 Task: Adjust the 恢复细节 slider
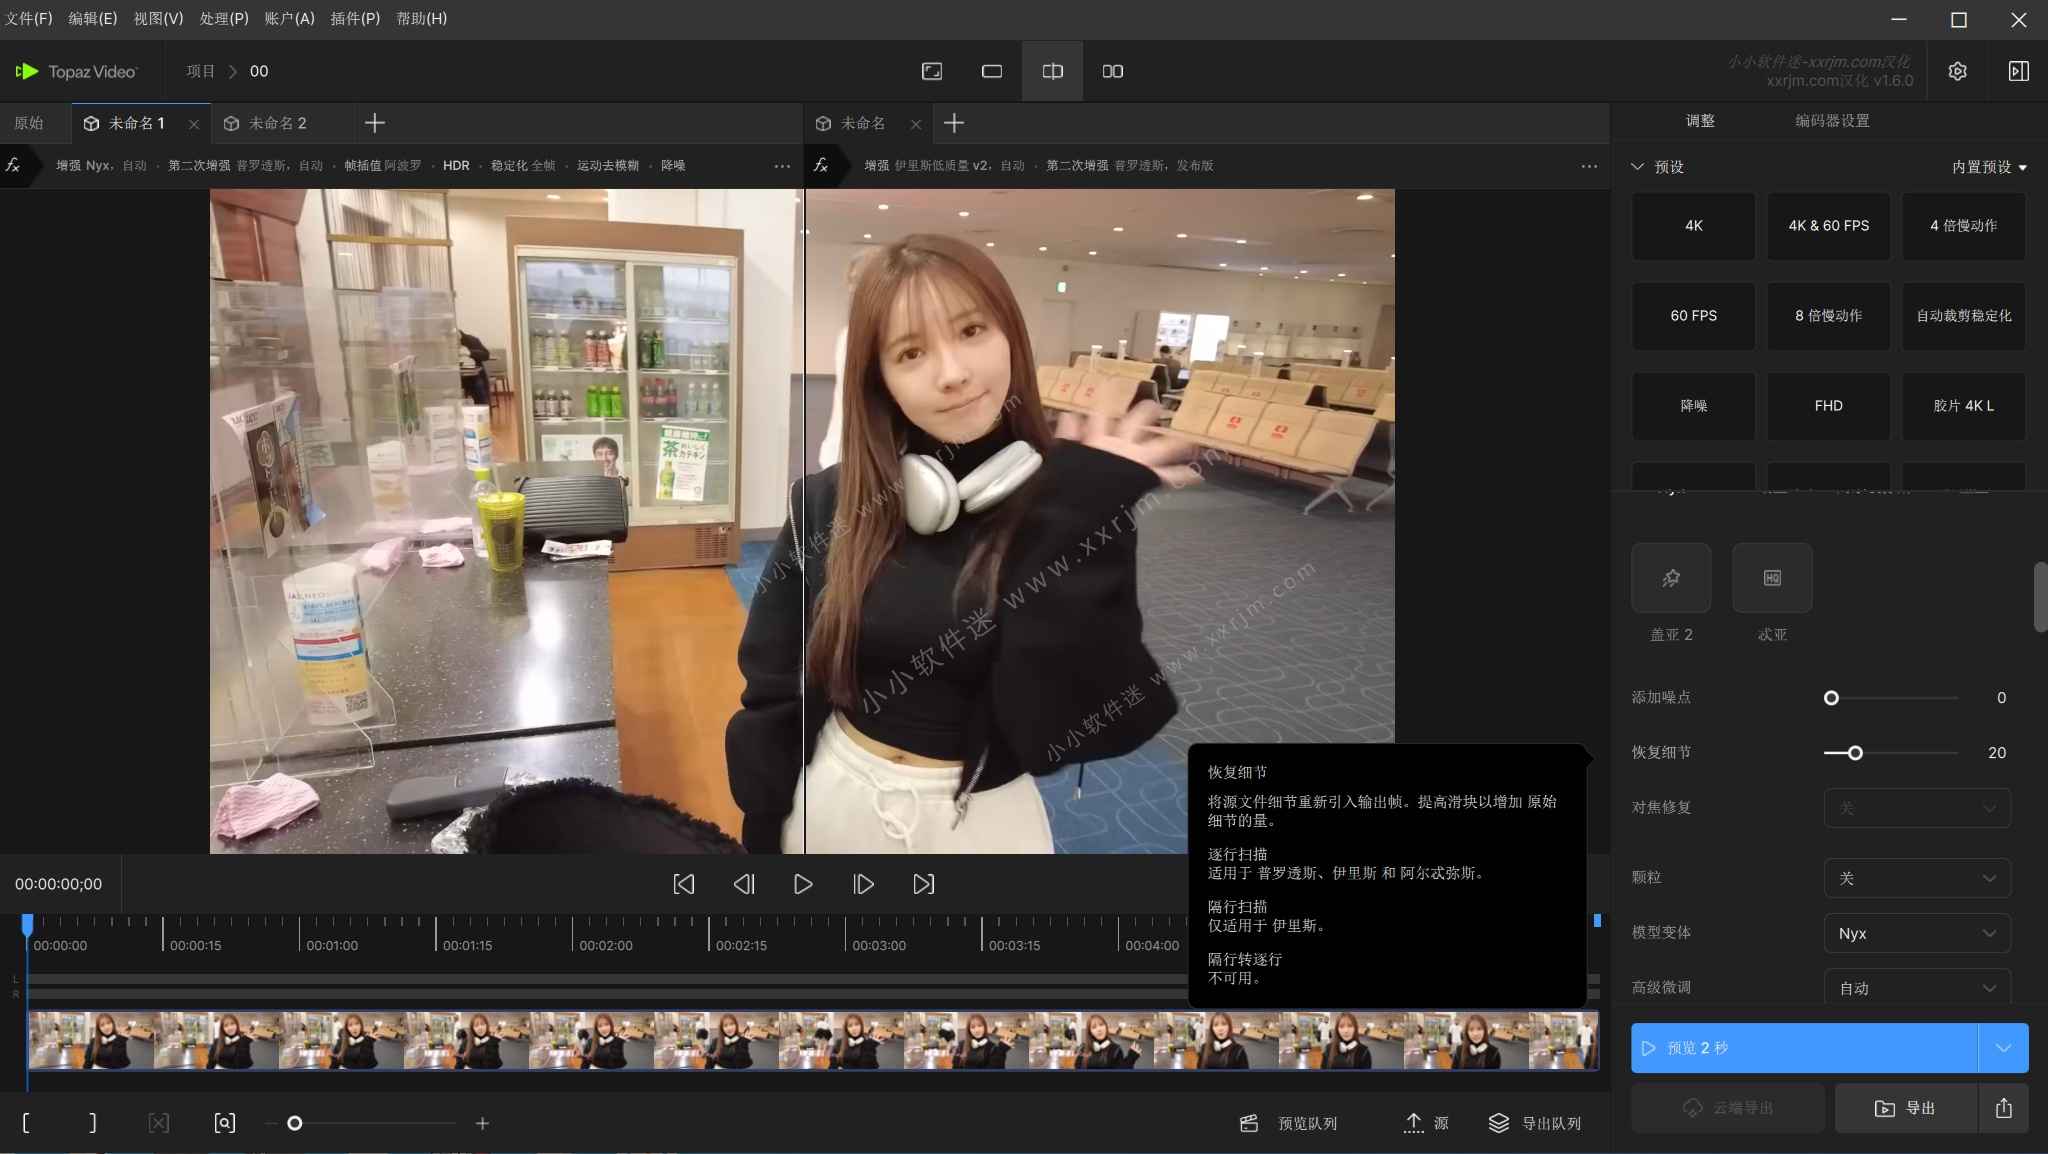pos(1890,753)
